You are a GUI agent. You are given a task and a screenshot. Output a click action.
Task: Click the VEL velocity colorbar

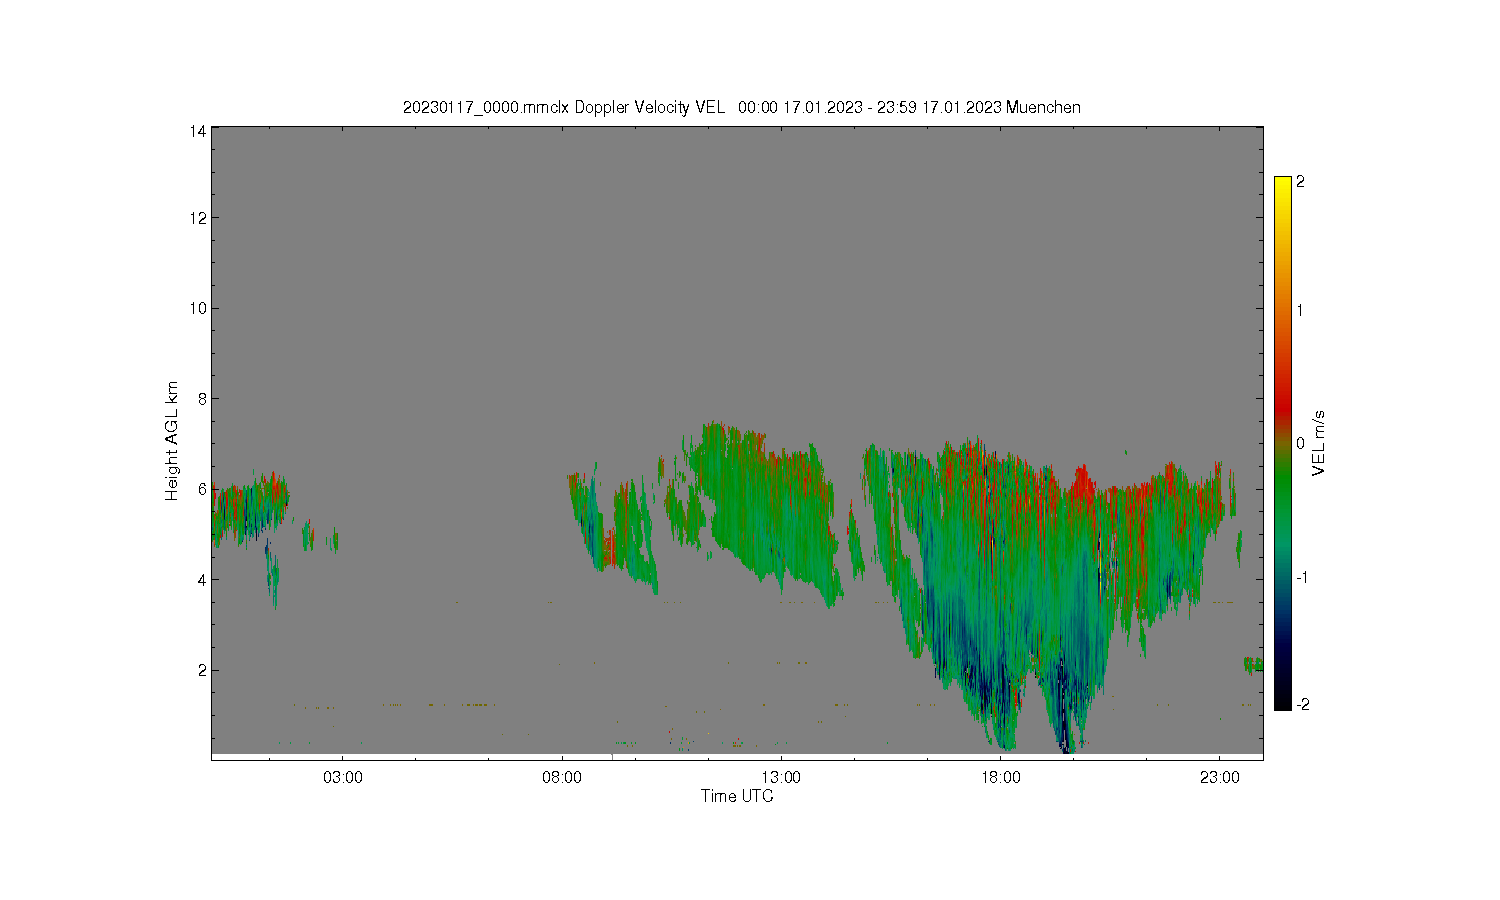pos(1283,443)
